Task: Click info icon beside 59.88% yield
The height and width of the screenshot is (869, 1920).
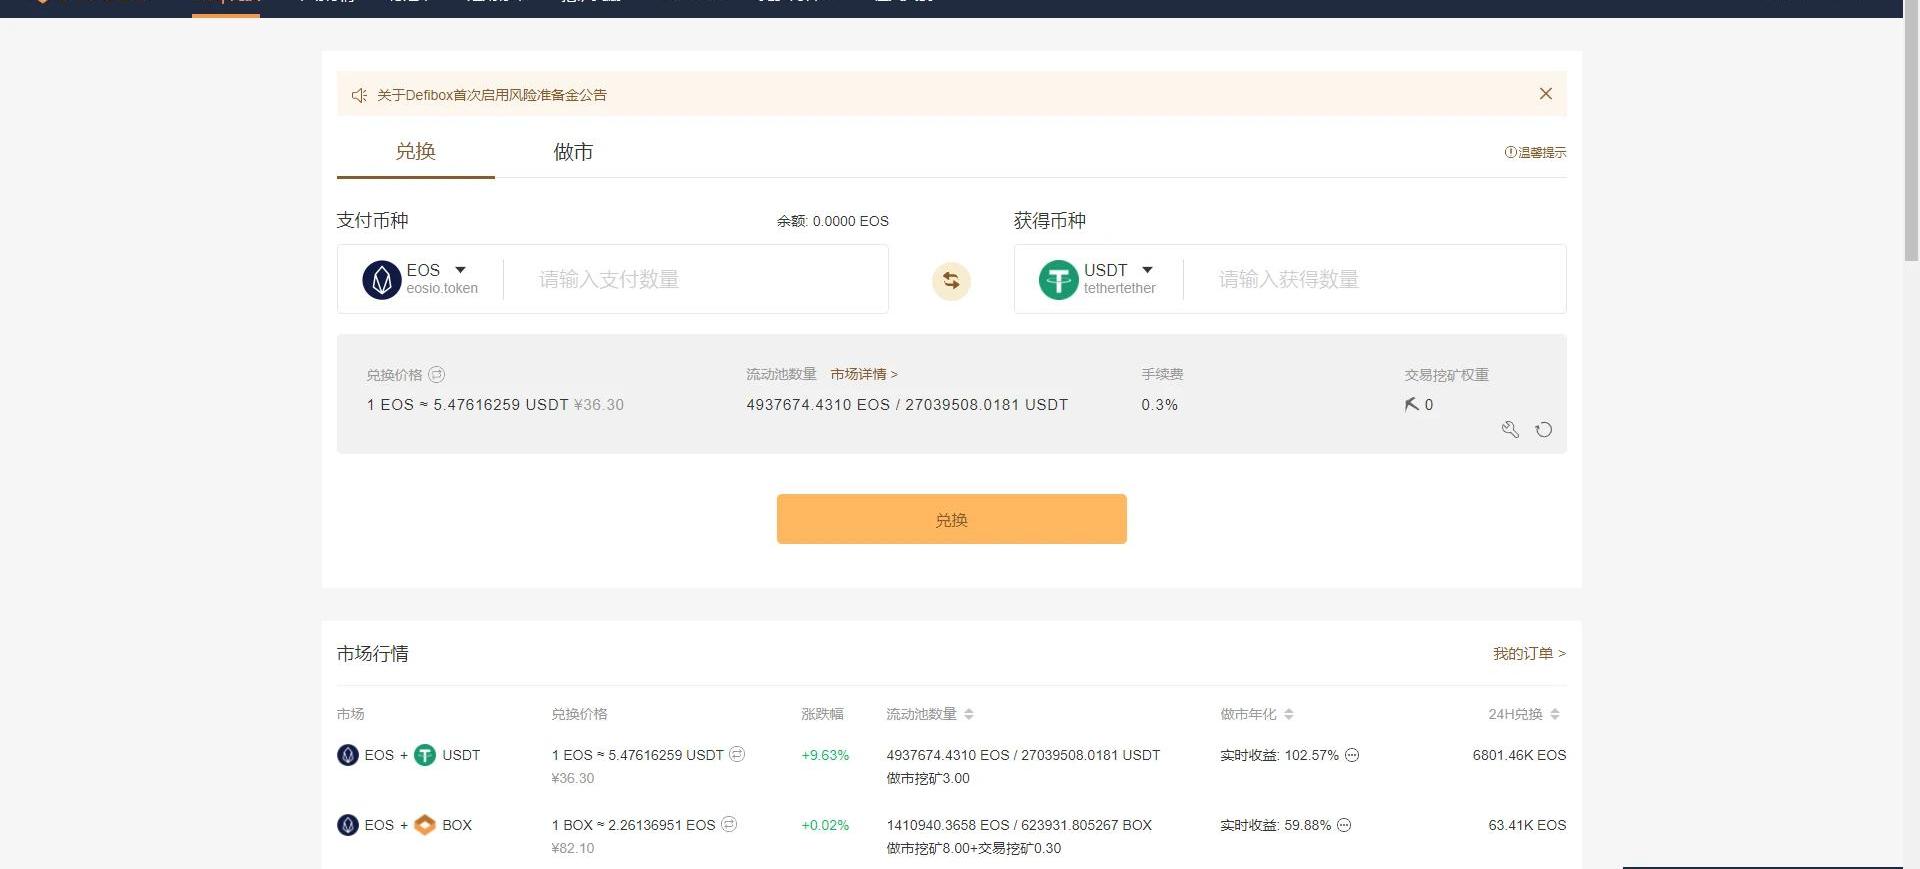Action: [1344, 825]
